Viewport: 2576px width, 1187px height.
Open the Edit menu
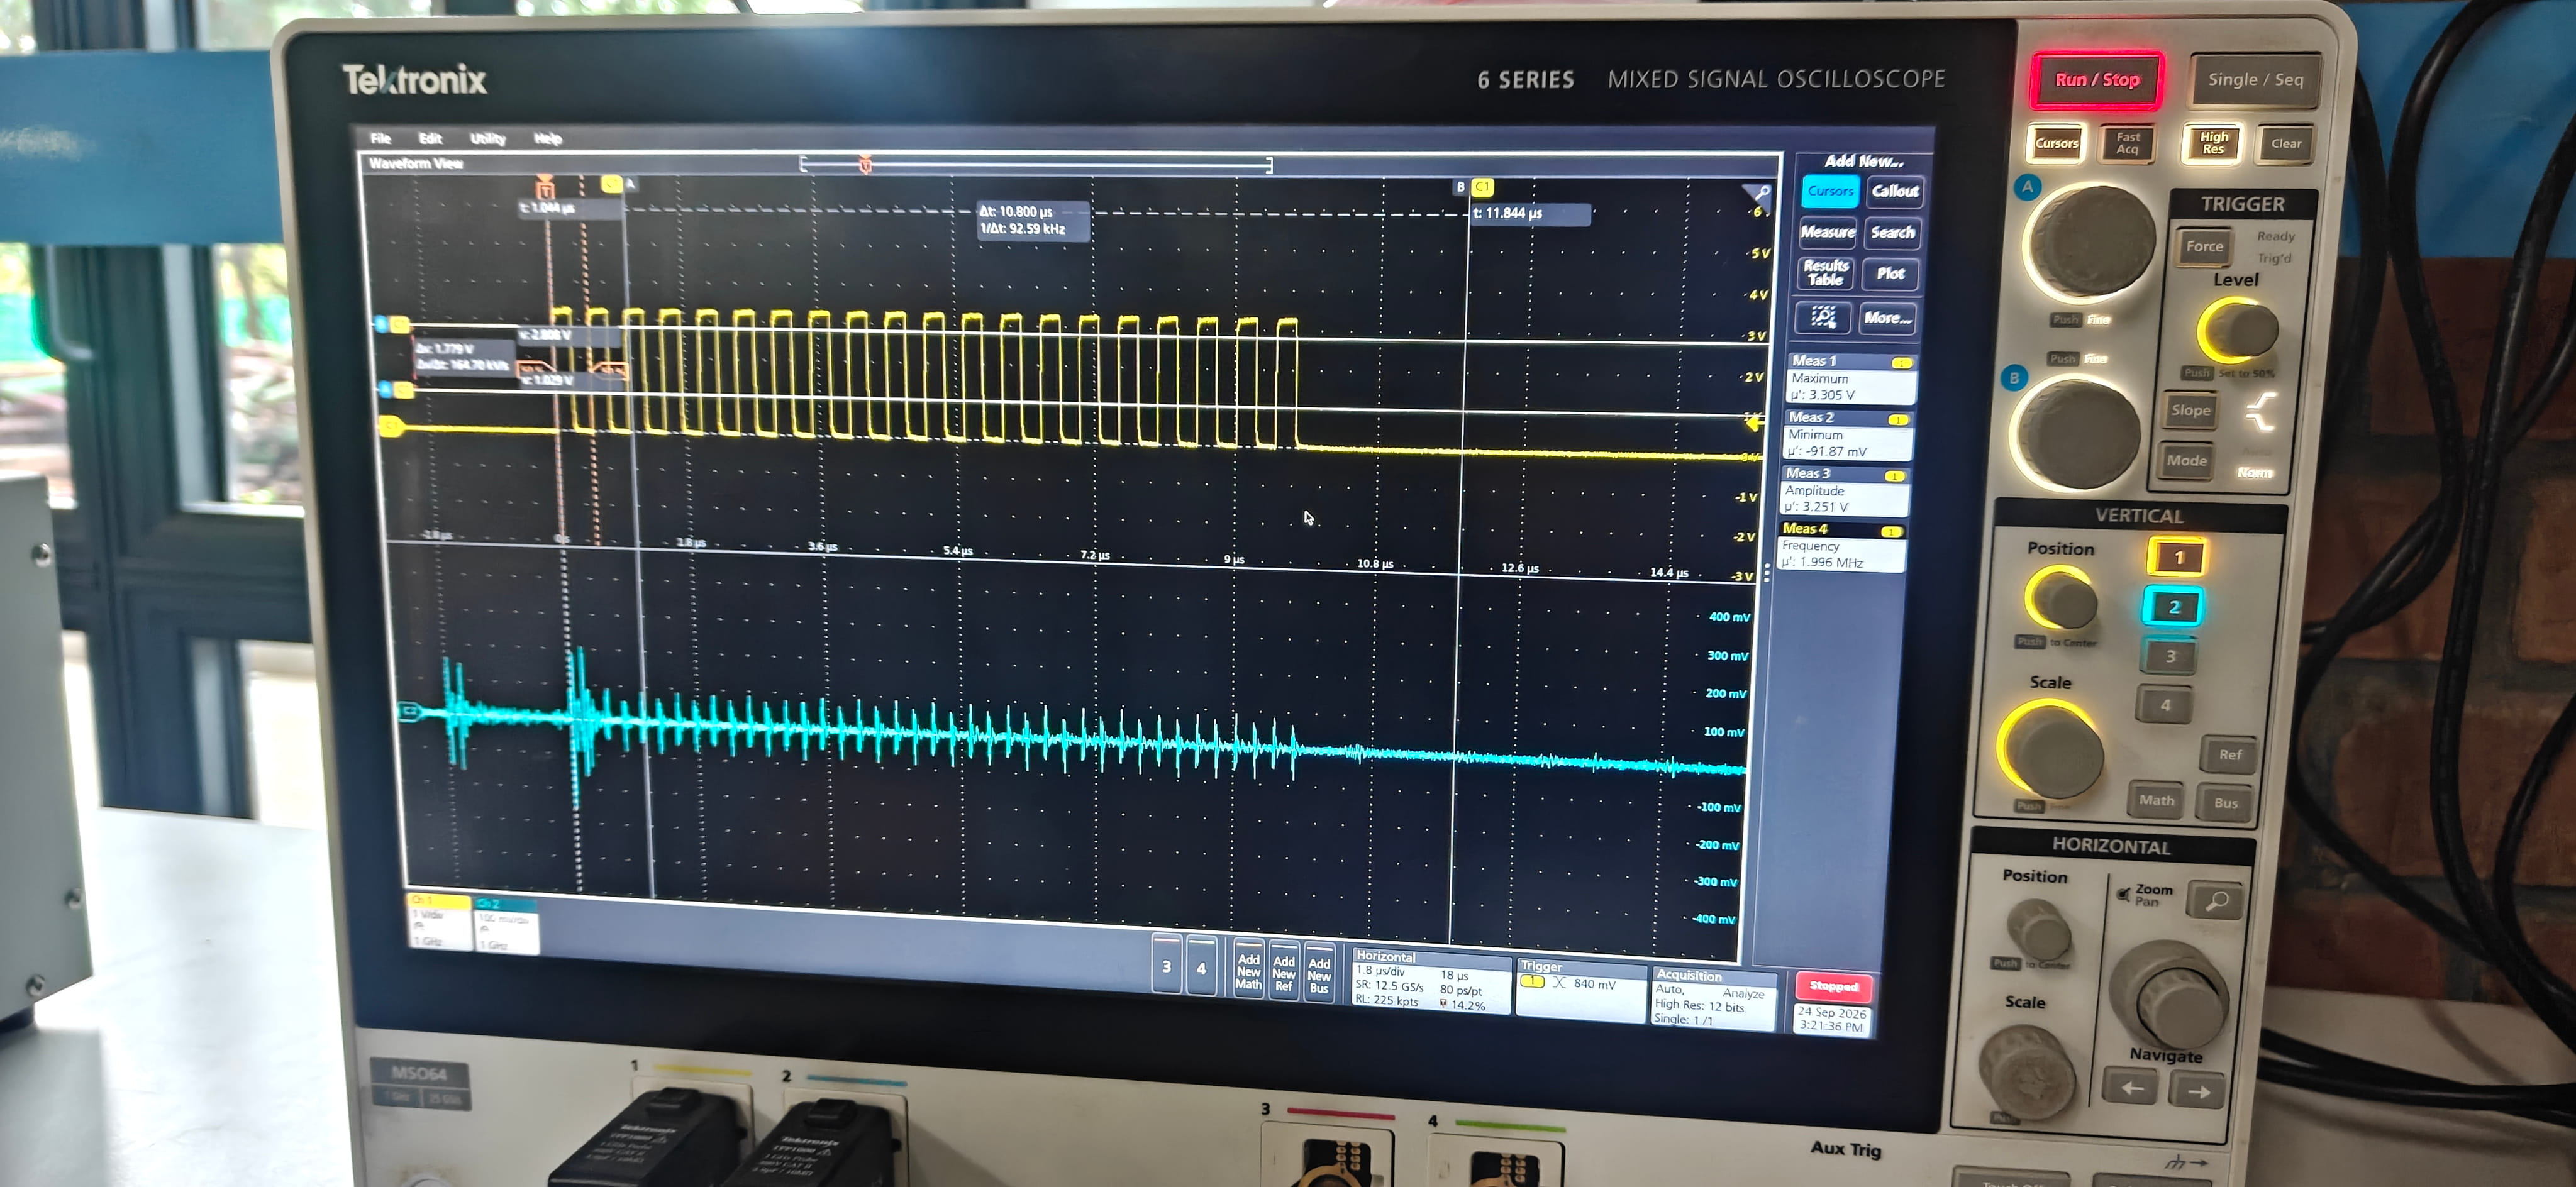pyautogui.click(x=430, y=138)
